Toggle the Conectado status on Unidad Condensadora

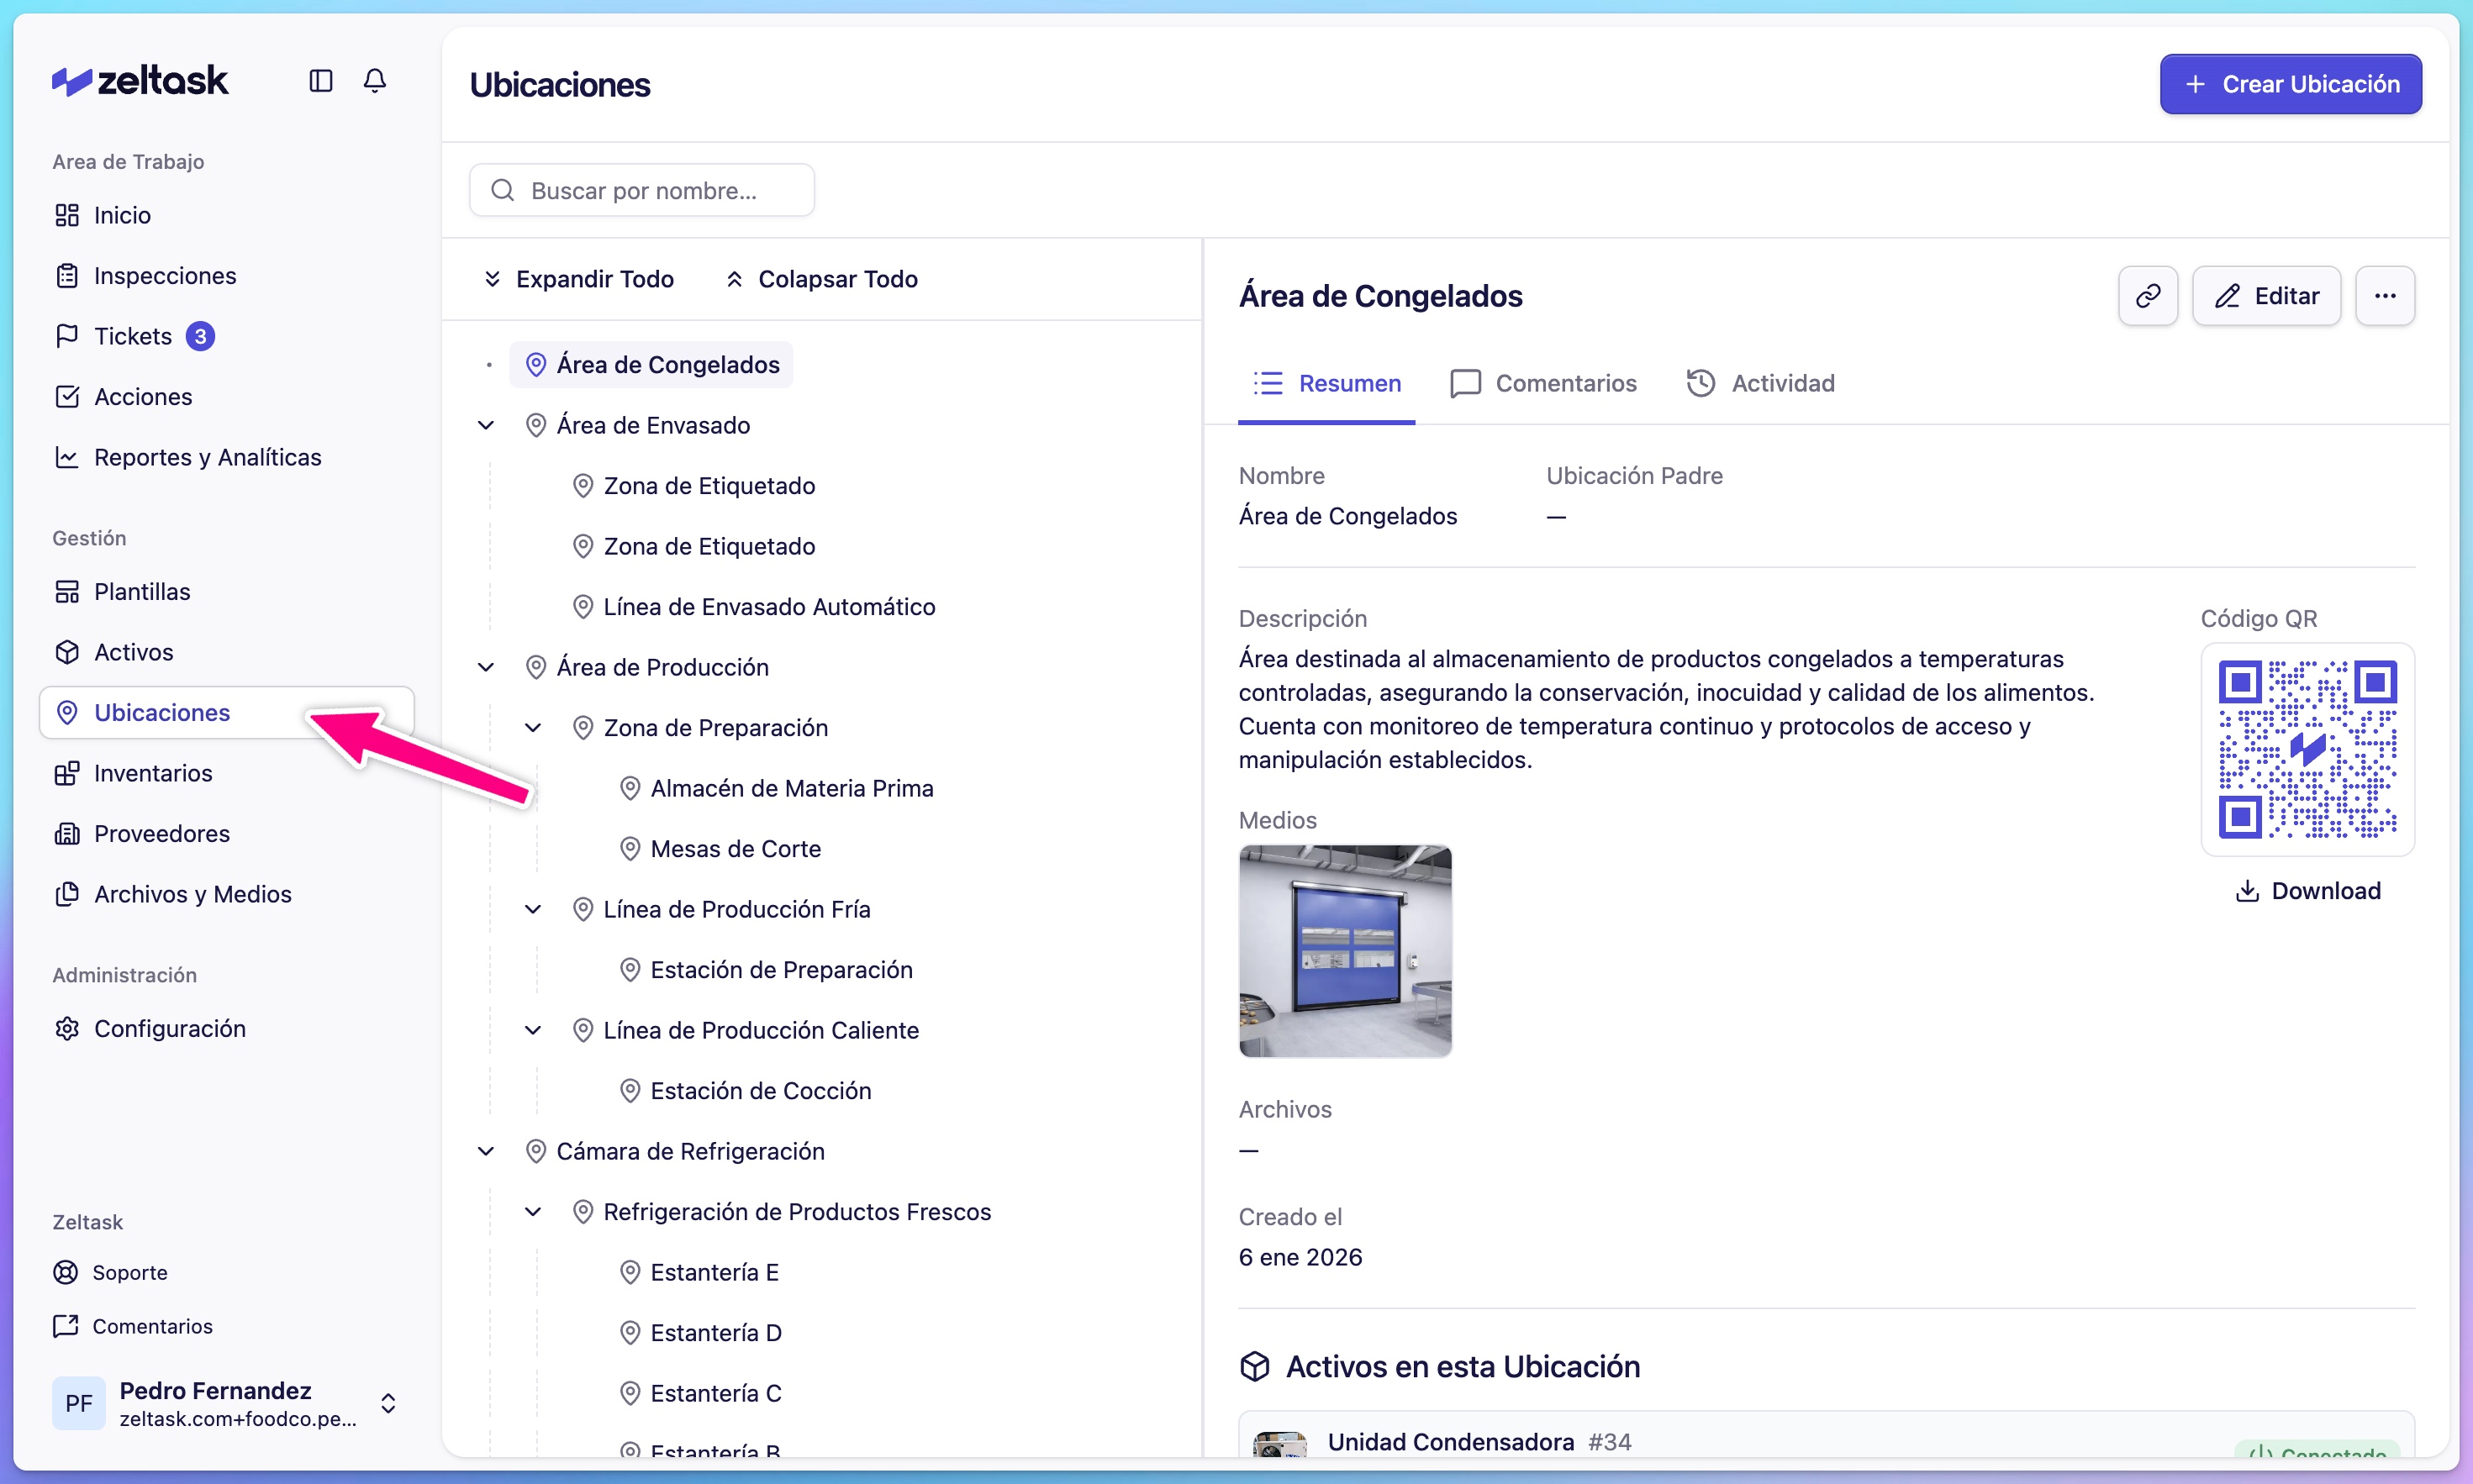pos(2315,1456)
